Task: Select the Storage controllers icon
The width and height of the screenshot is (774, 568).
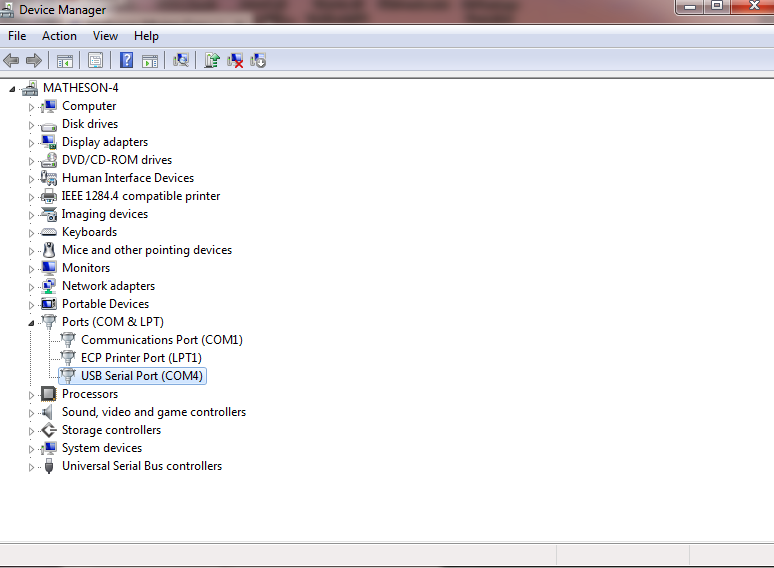Action: (49, 430)
